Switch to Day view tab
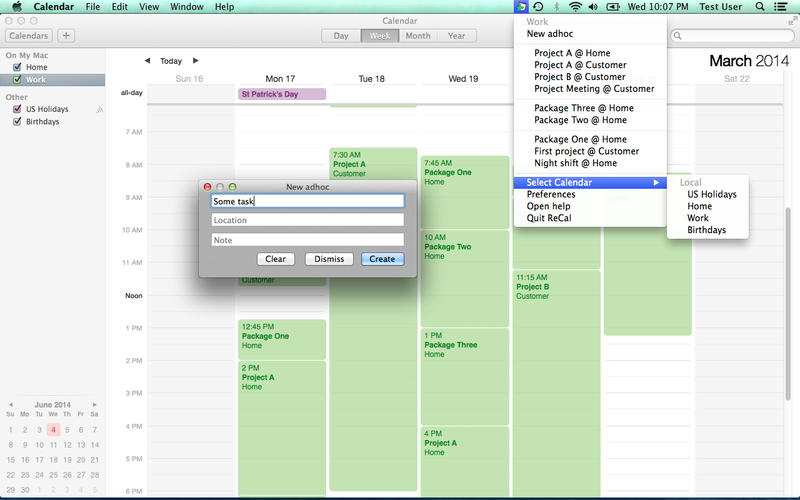 point(341,36)
